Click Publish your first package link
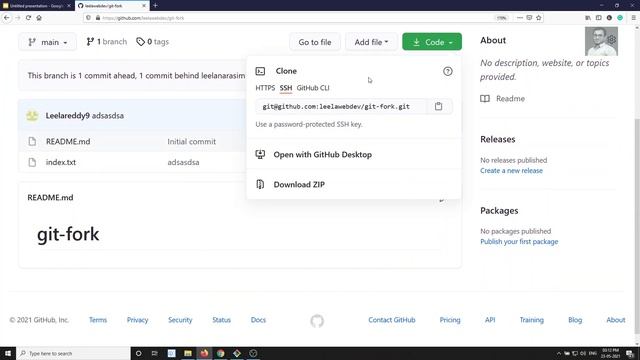640x360 pixels. click(x=519, y=242)
